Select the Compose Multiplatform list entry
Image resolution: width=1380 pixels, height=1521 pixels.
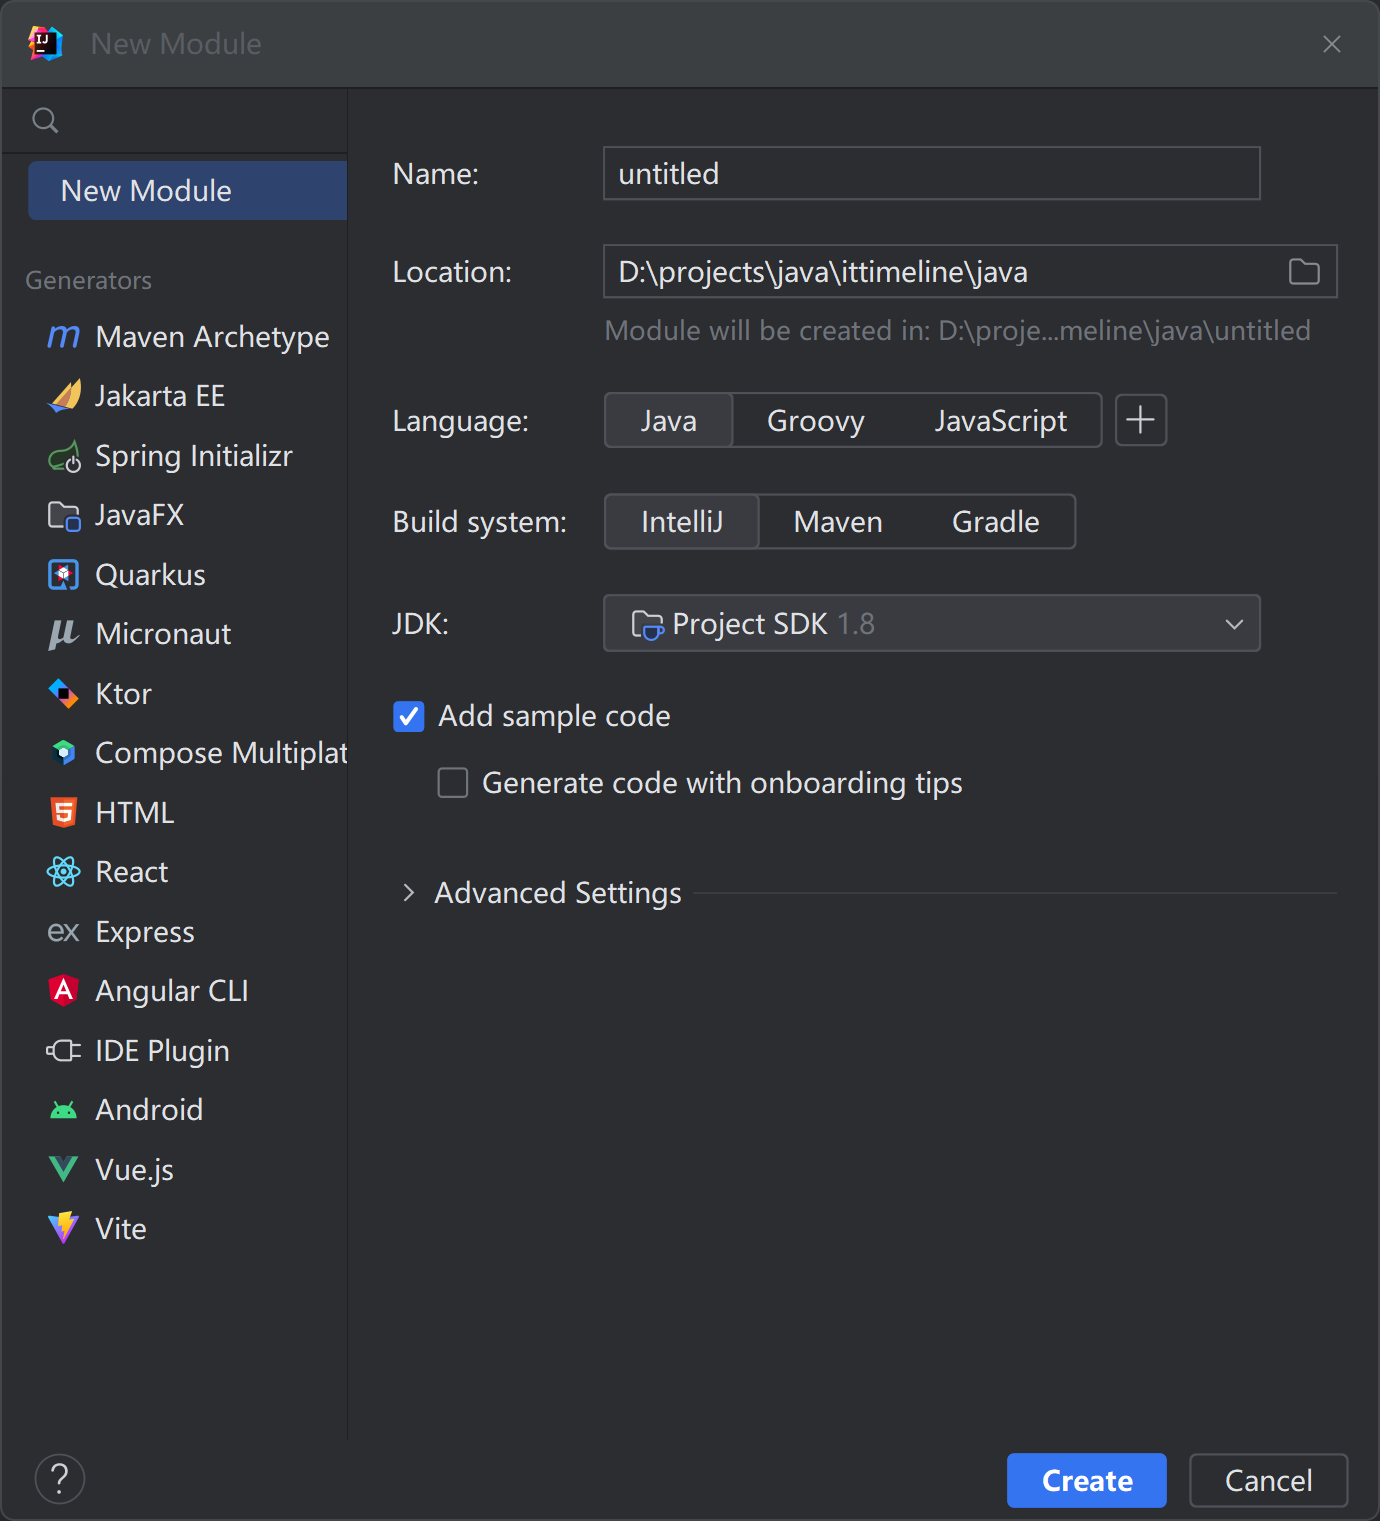(x=188, y=753)
